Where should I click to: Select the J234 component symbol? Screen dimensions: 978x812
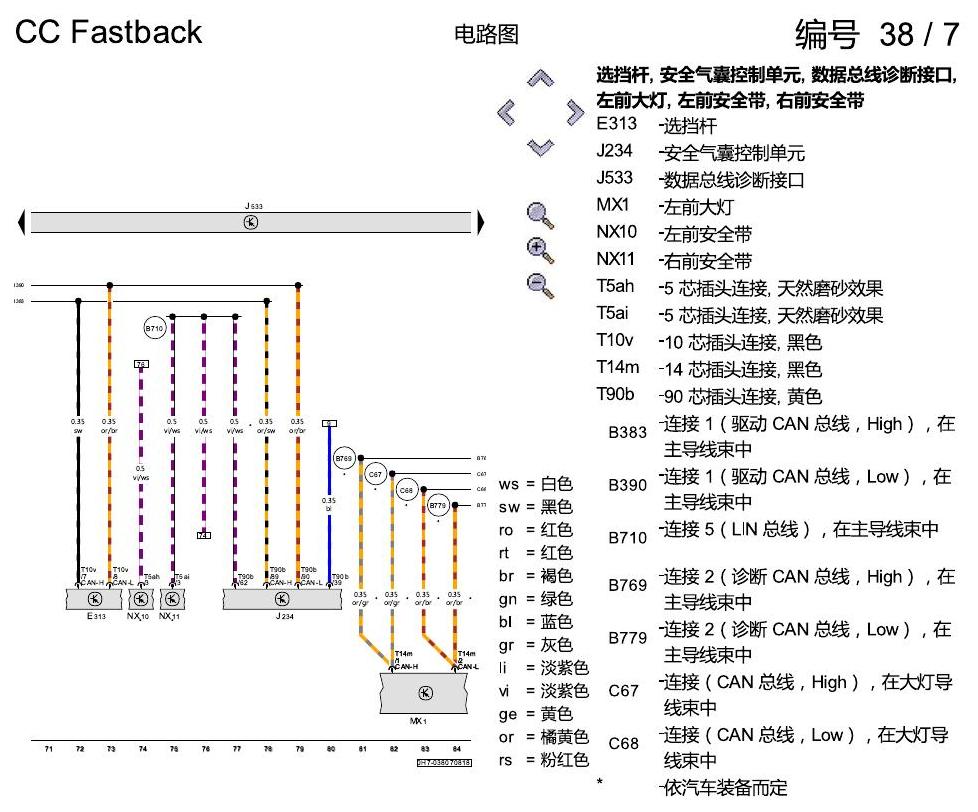282,599
